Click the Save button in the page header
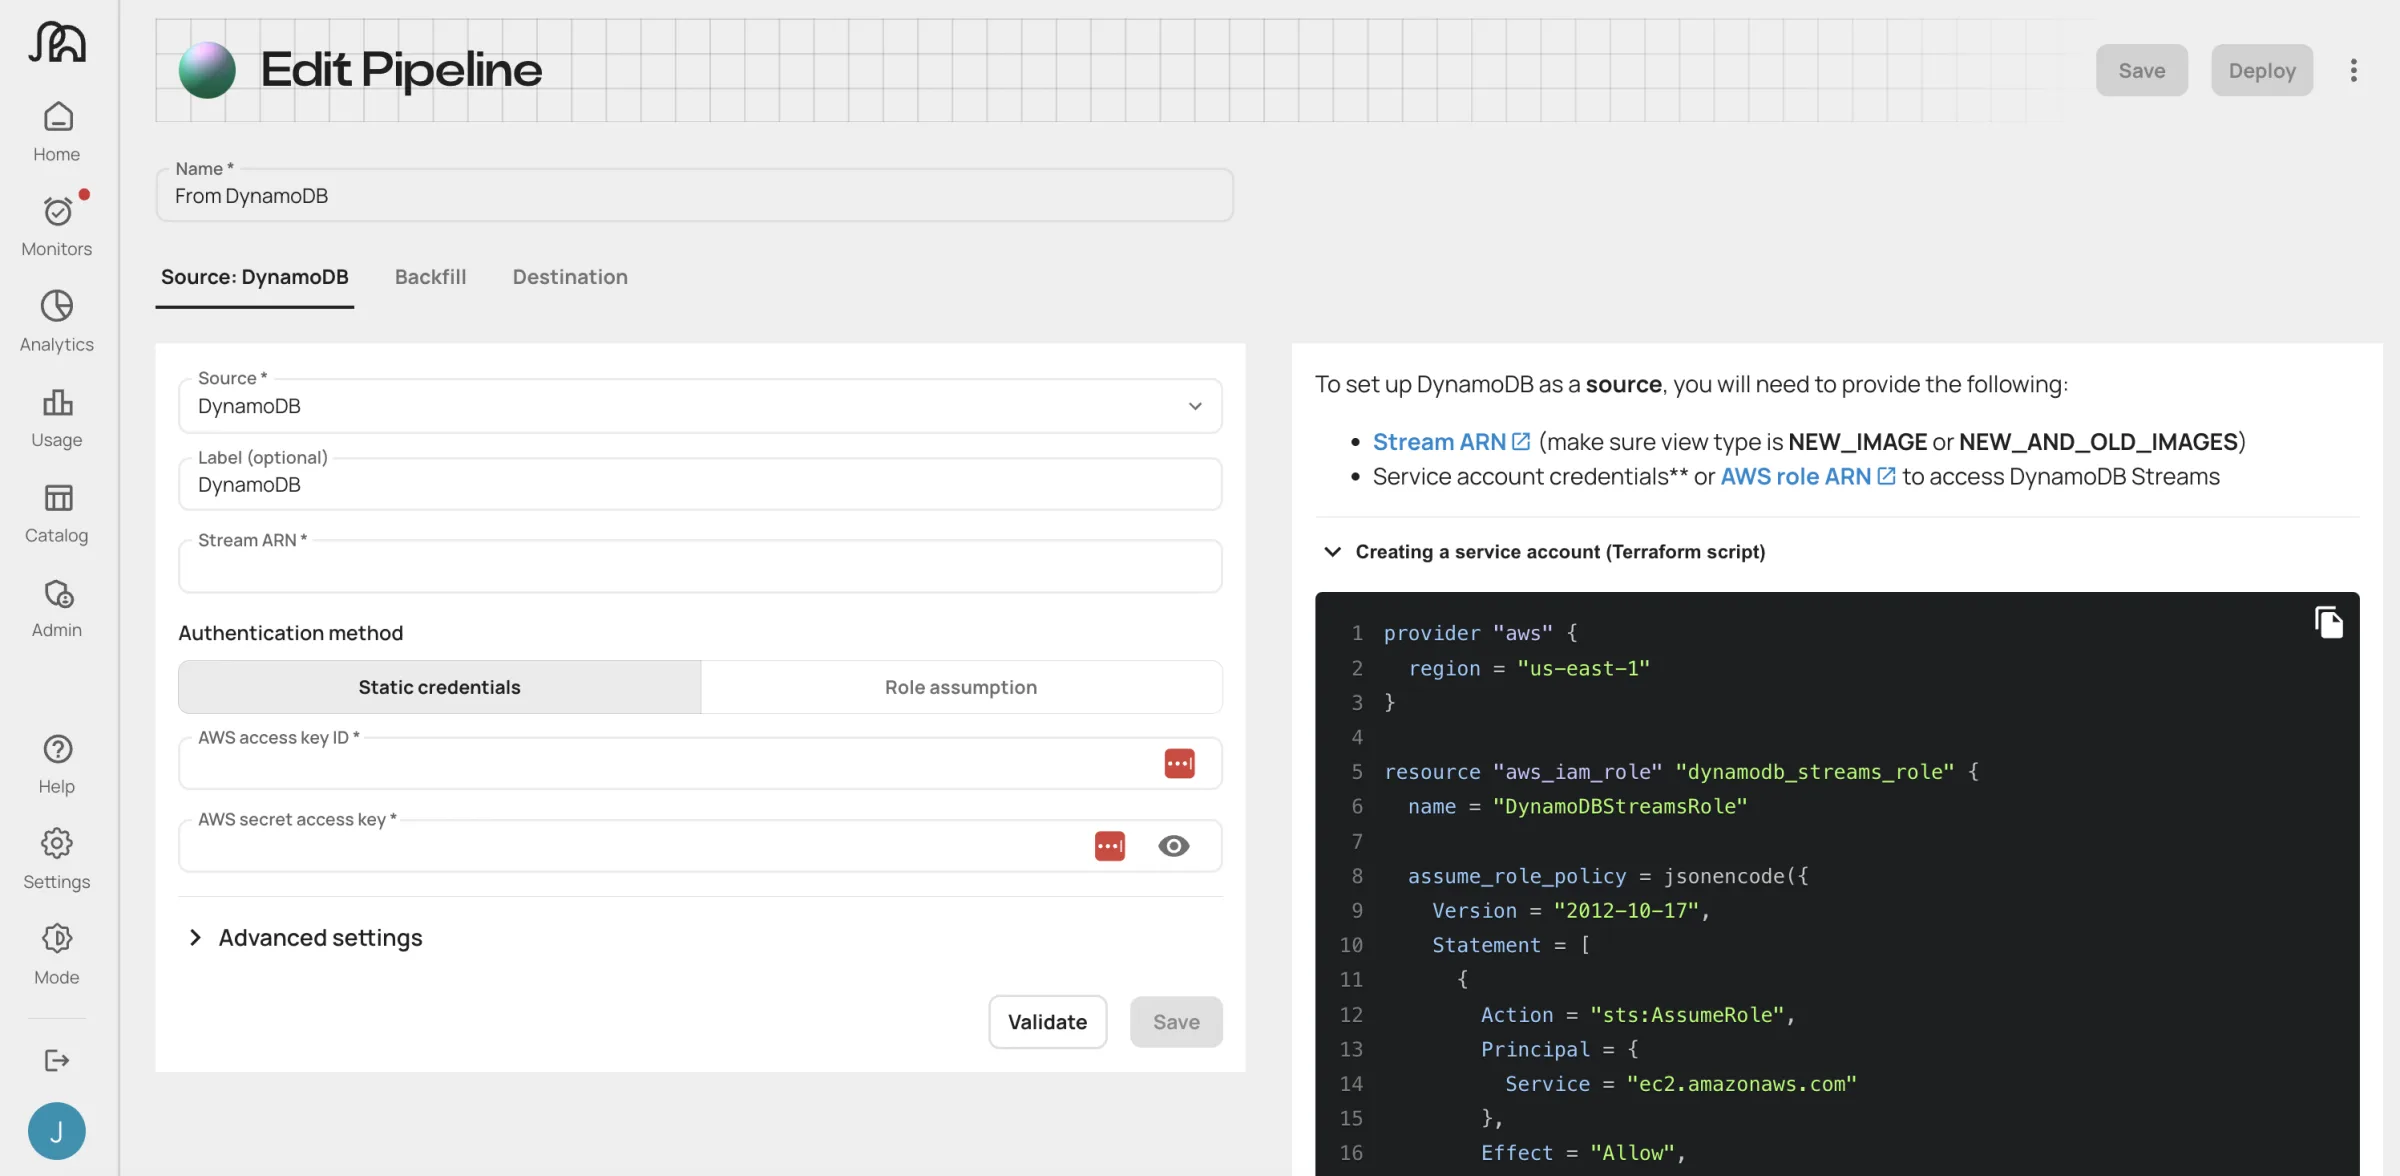 (2142, 70)
